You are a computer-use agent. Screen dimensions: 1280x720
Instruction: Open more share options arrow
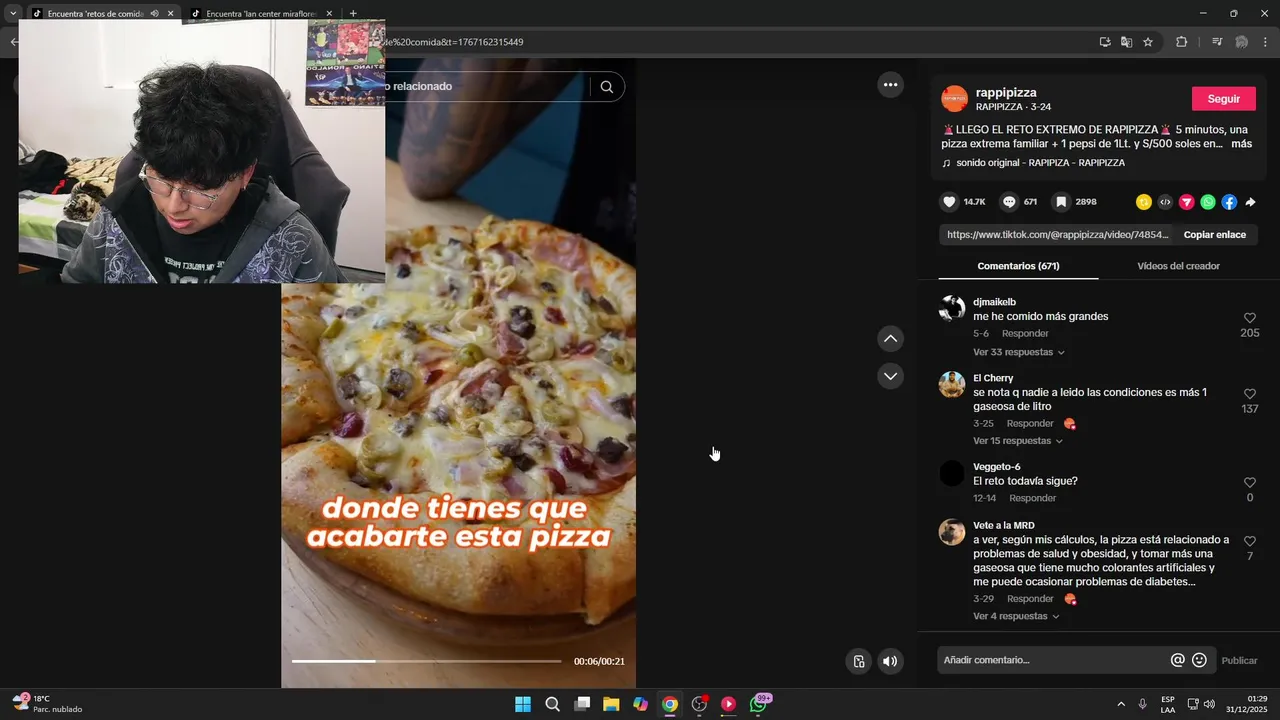pos(1250,202)
